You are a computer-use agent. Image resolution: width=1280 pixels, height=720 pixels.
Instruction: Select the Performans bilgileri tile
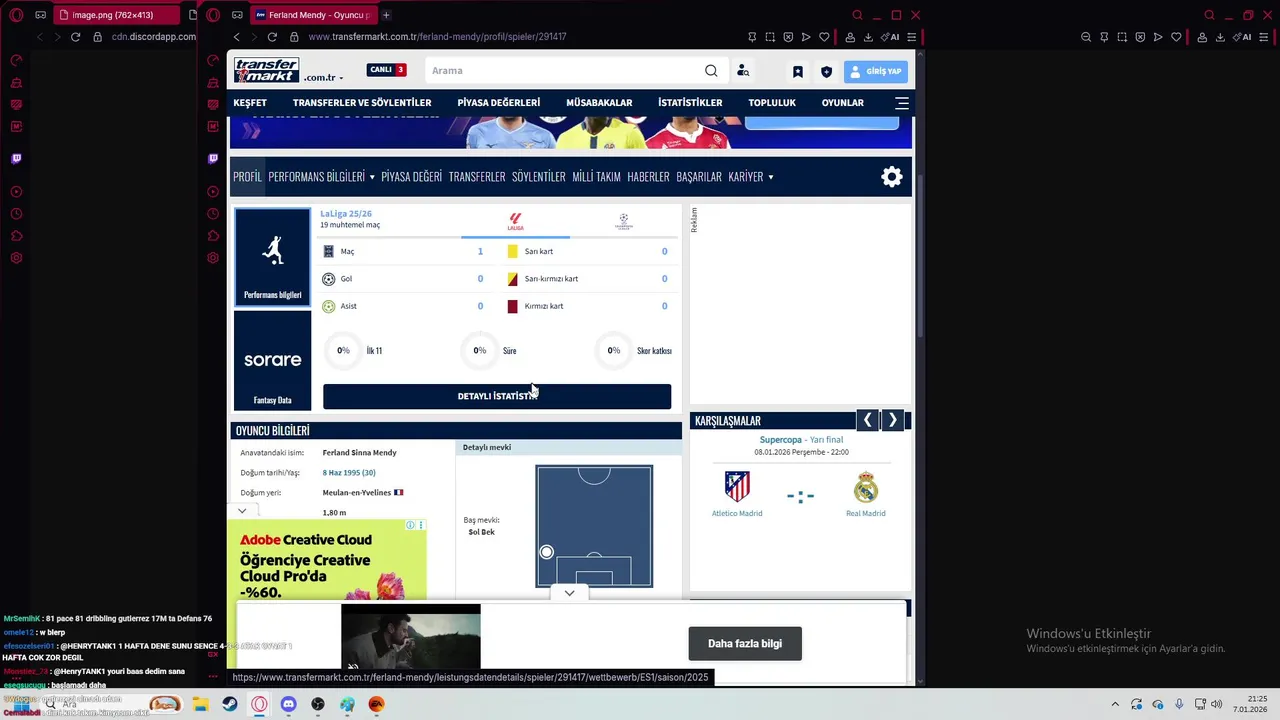[272, 257]
